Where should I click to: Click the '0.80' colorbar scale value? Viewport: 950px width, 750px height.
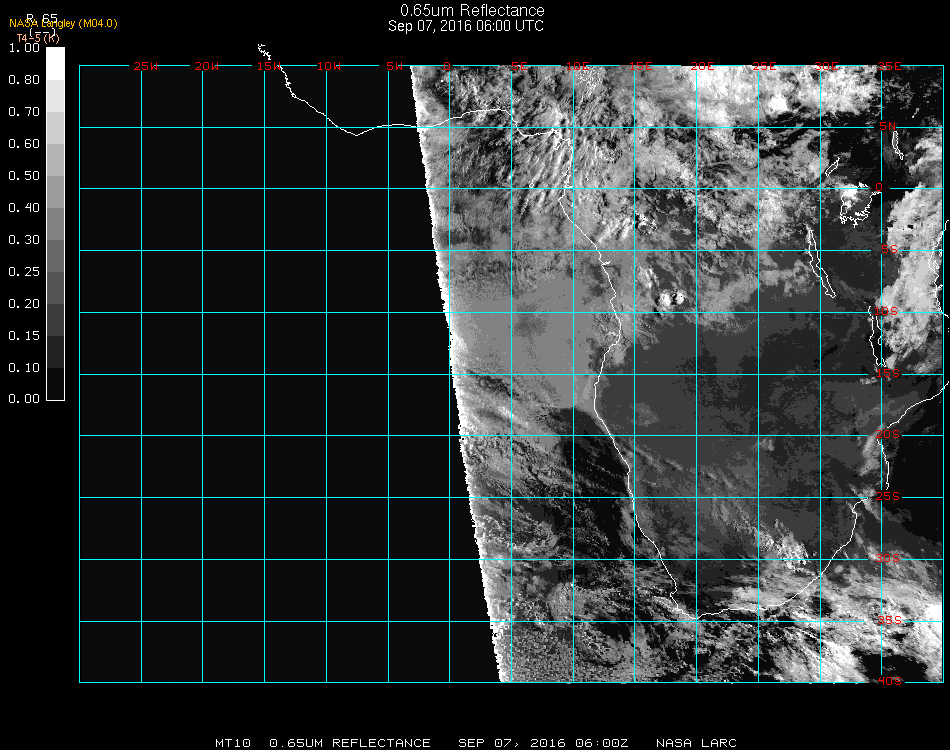coord(24,80)
